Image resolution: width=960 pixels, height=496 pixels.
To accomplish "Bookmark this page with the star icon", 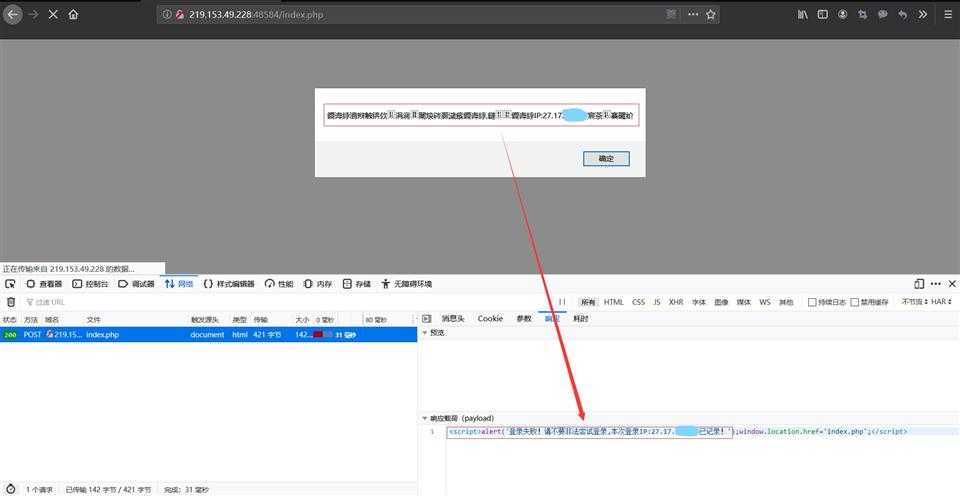I will click(710, 15).
